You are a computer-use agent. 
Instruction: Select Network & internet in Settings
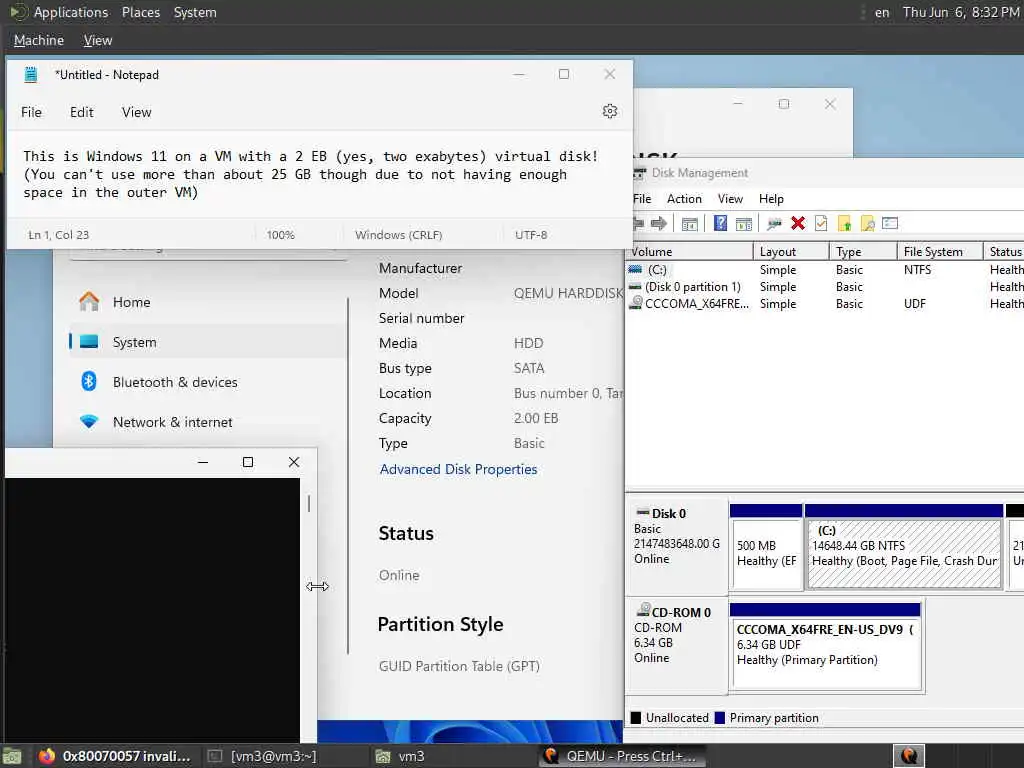click(x=208, y=421)
